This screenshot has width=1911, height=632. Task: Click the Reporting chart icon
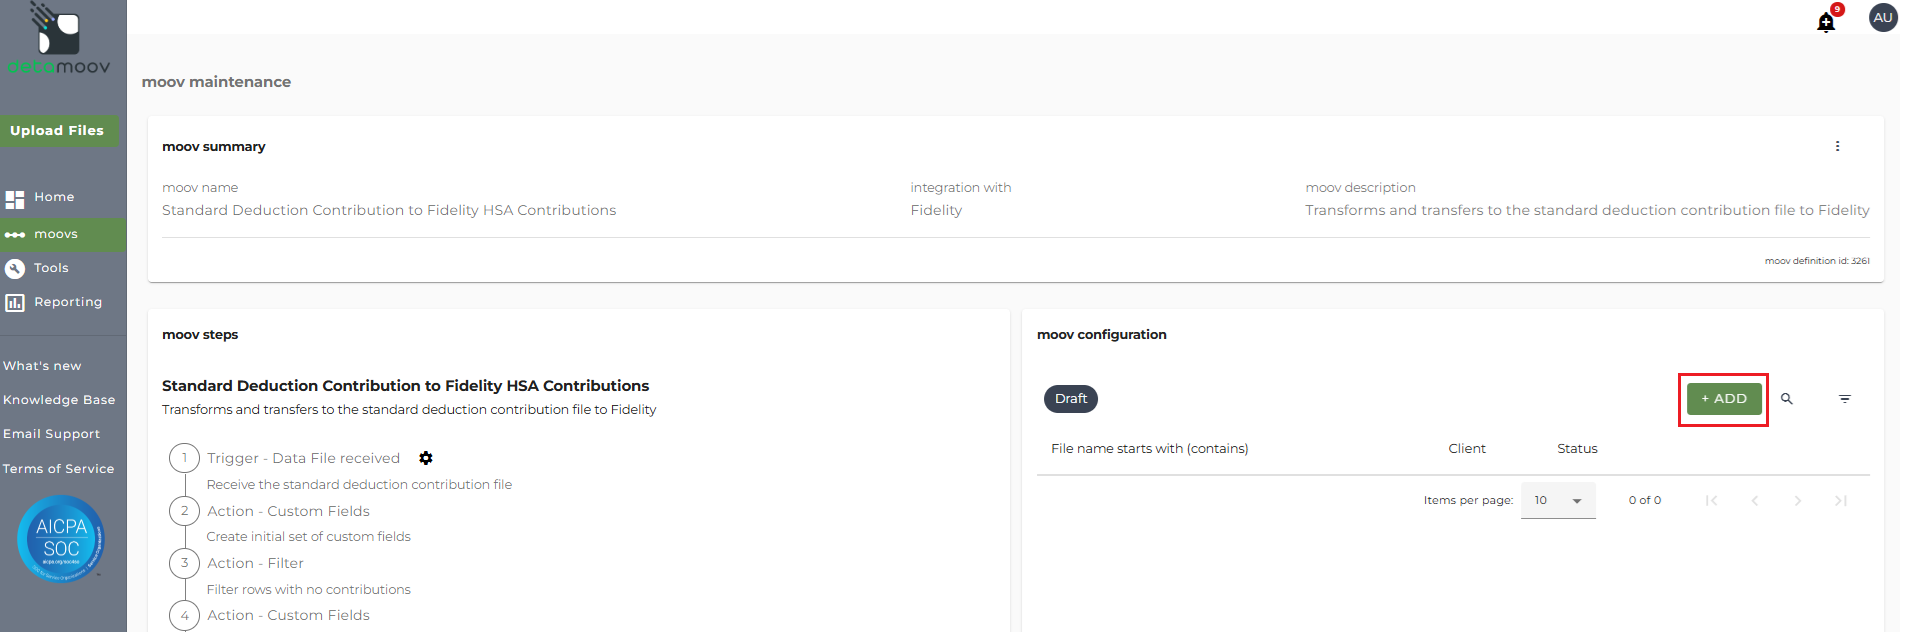pyautogui.click(x=15, y=302)
